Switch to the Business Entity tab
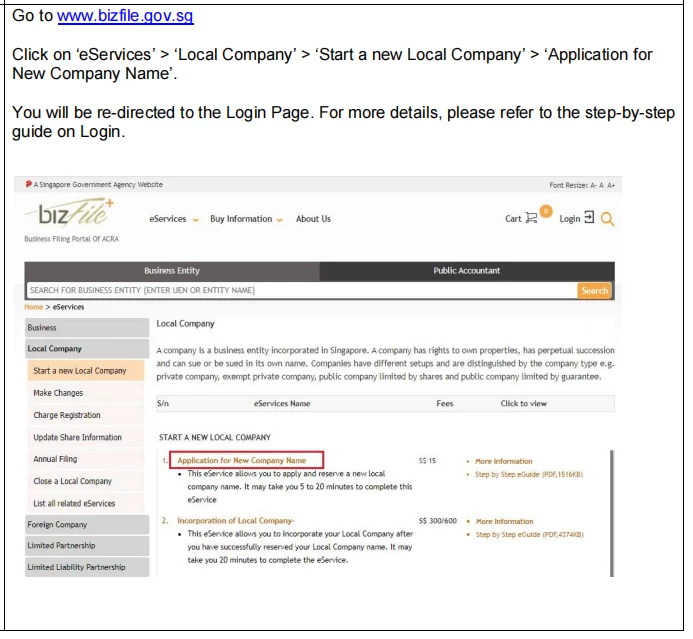 coord(172,271)
